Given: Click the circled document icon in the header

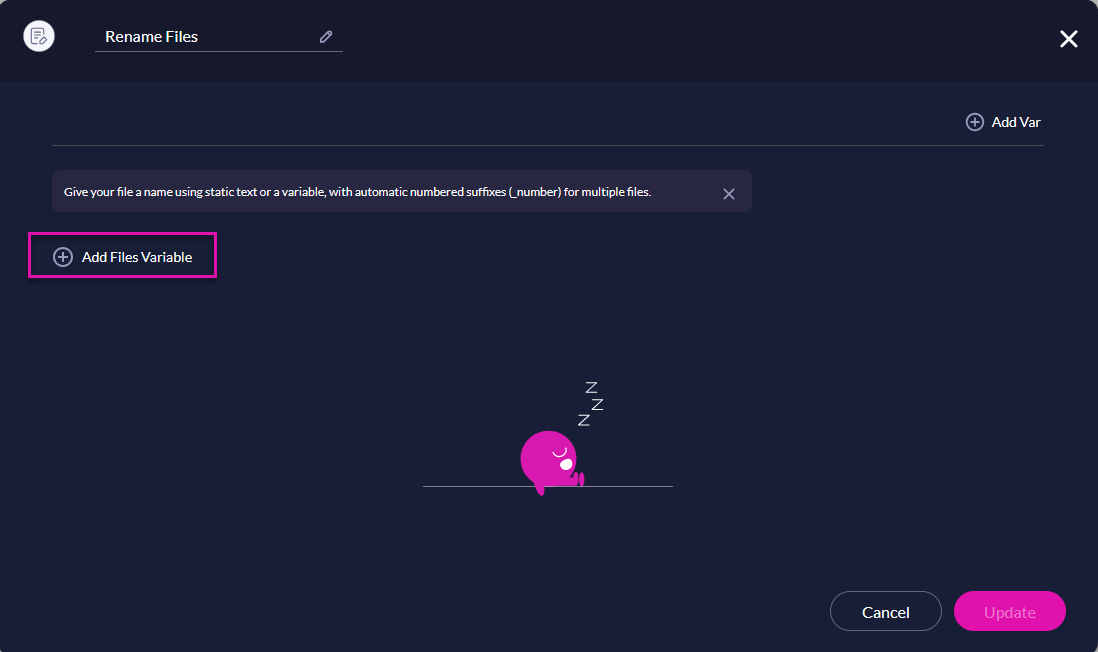Looking at the screenshot, I should tap(38, 36).
